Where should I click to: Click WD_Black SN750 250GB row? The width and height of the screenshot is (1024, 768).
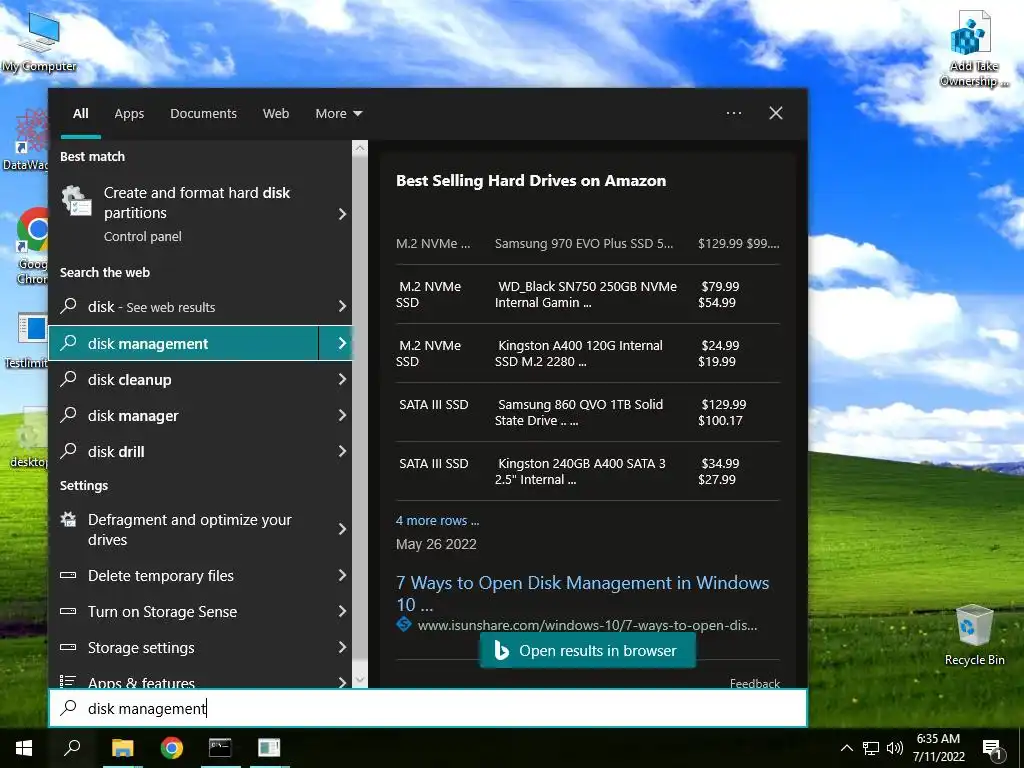587,294
